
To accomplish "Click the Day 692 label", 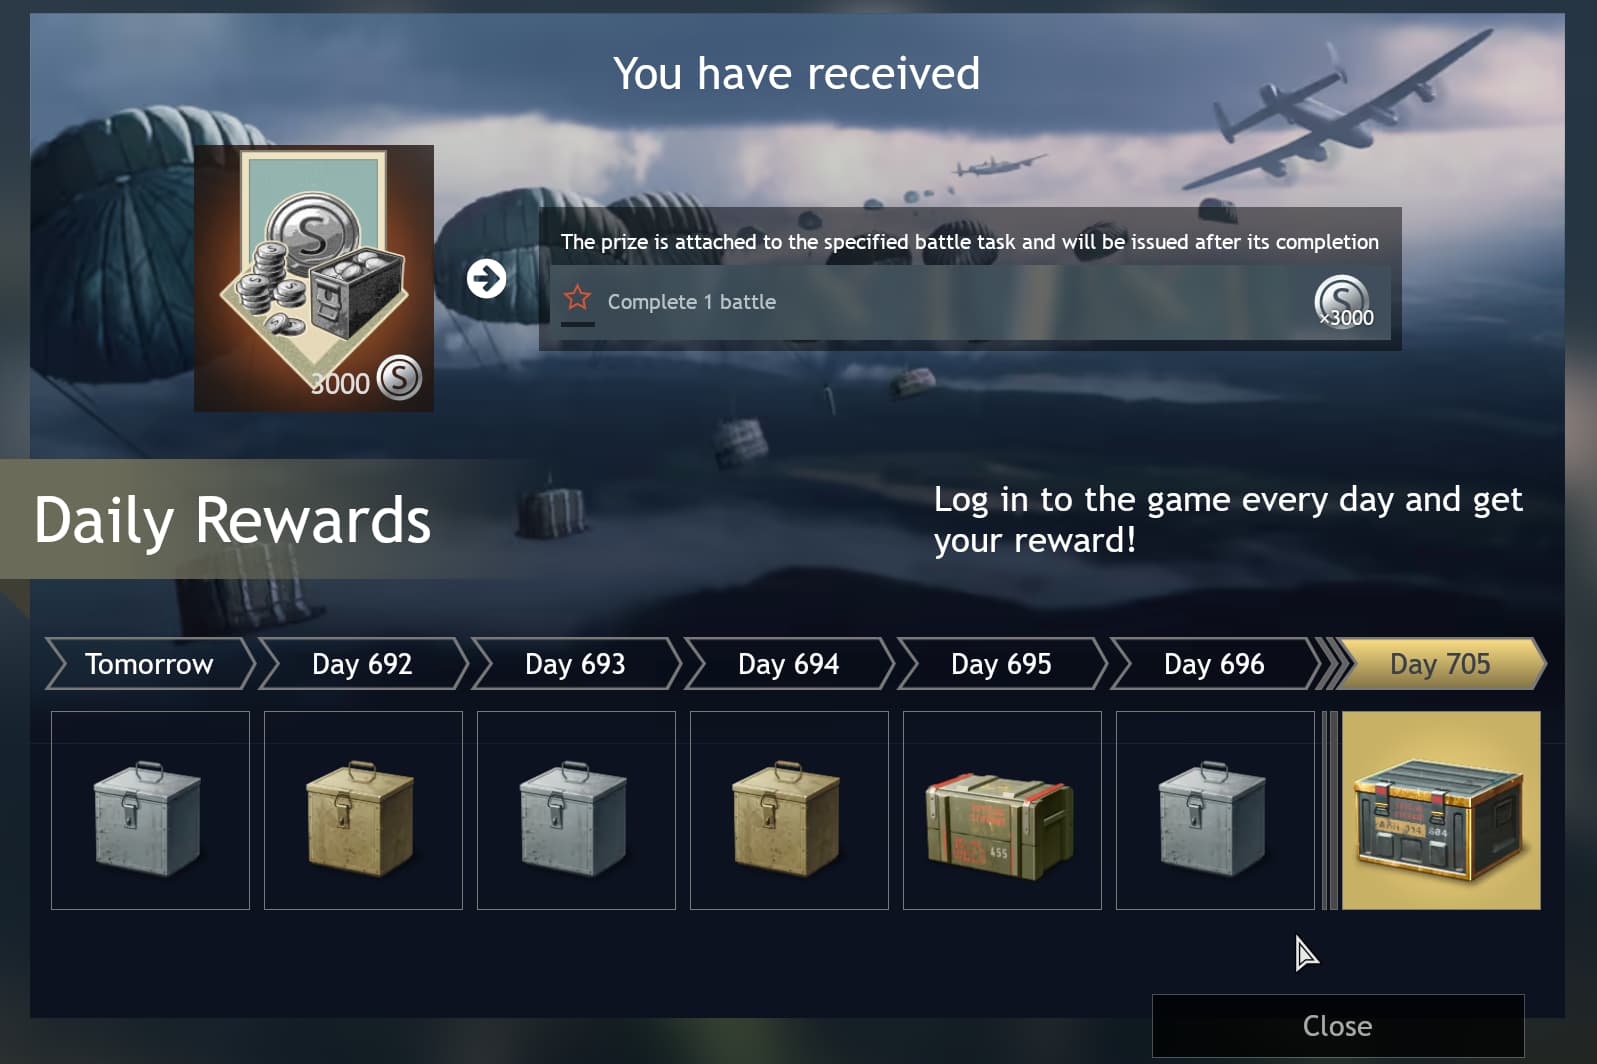I will coord(362,664).
